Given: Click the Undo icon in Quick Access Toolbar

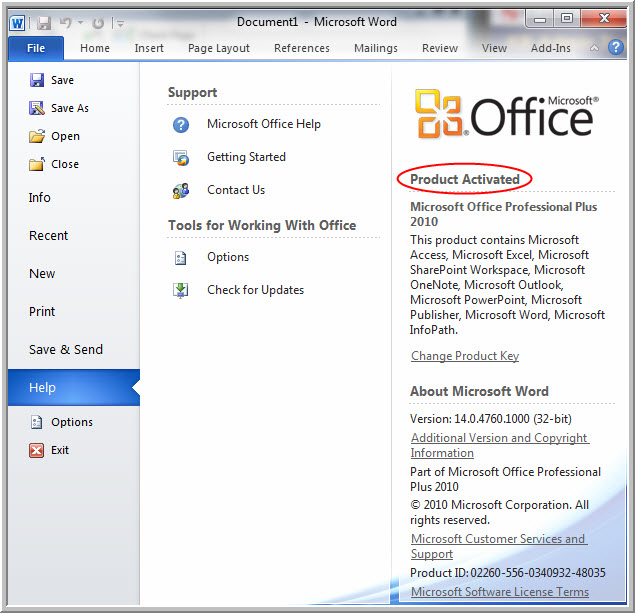Looking at the screenshot, I should (66, 22).
